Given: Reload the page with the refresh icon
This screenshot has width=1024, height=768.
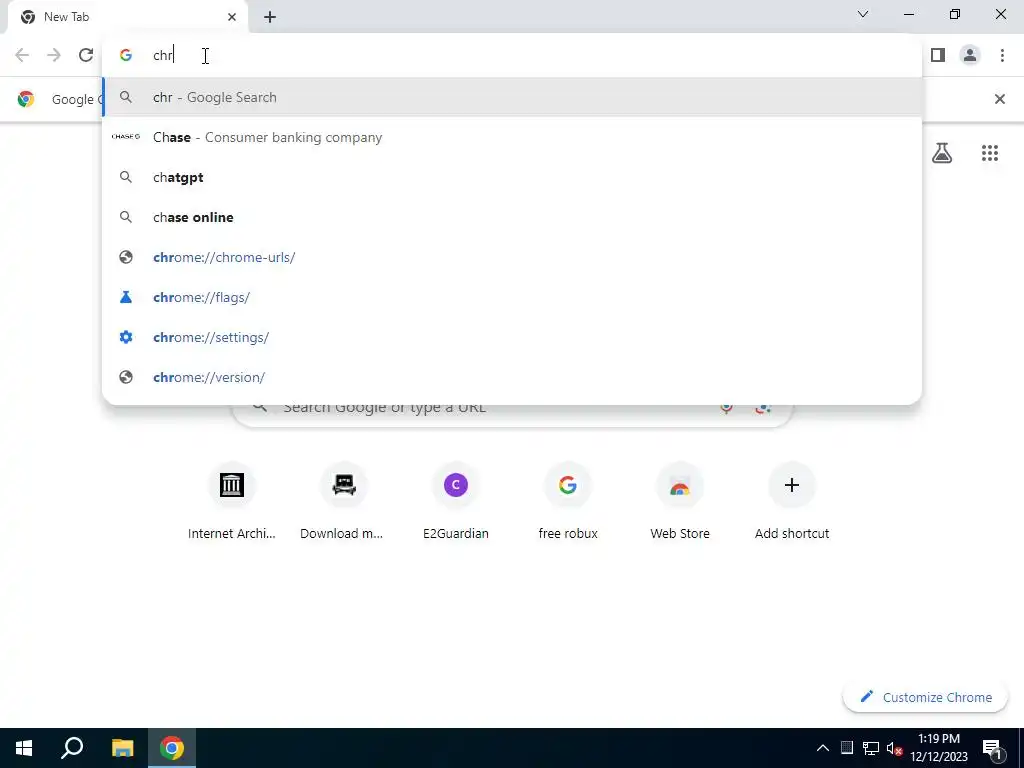Looking at the screenshot, I should point(86,56).
